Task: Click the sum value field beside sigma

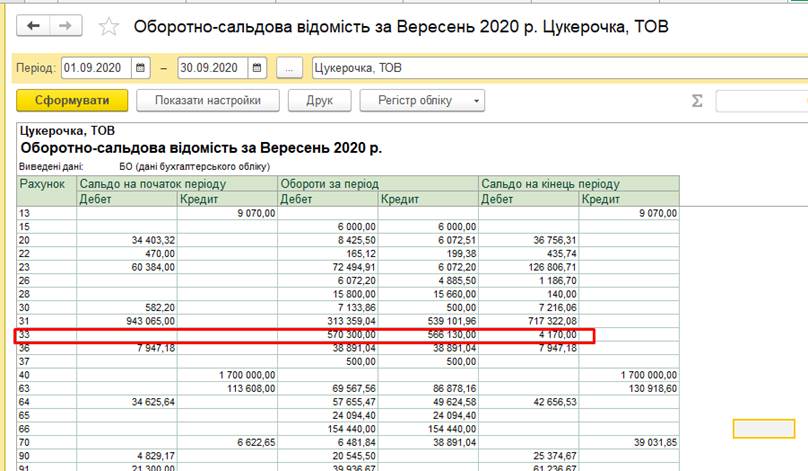Action: [760, 101]
